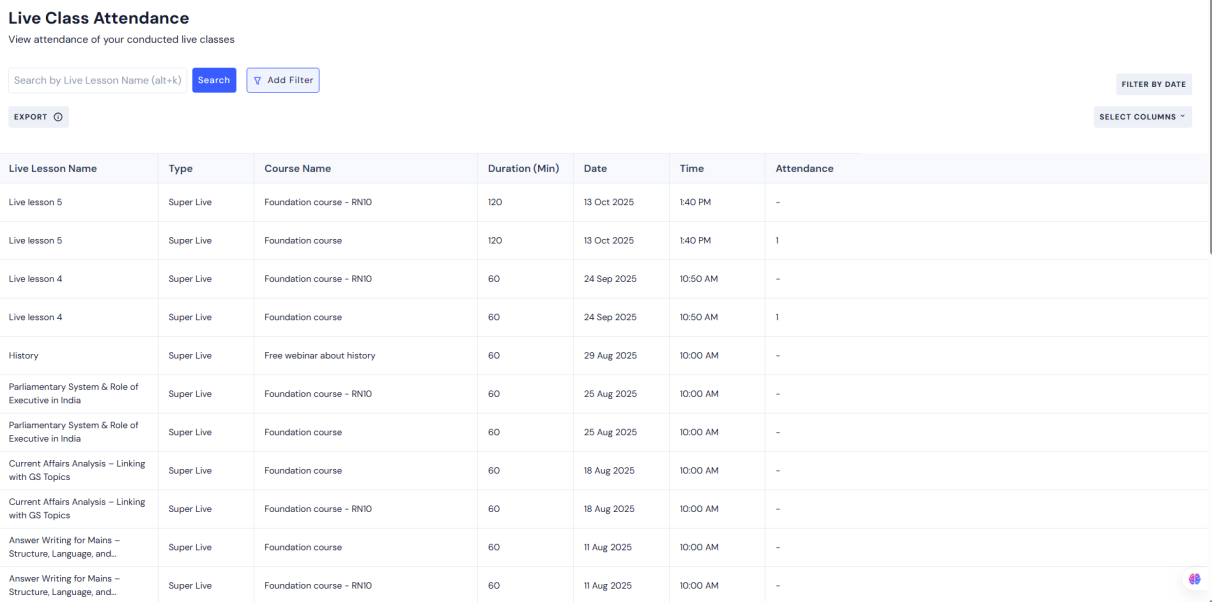Click the Course Name column header
Image resolution: width=1212 pixels, height=602 pixels.
pos(297,169)
